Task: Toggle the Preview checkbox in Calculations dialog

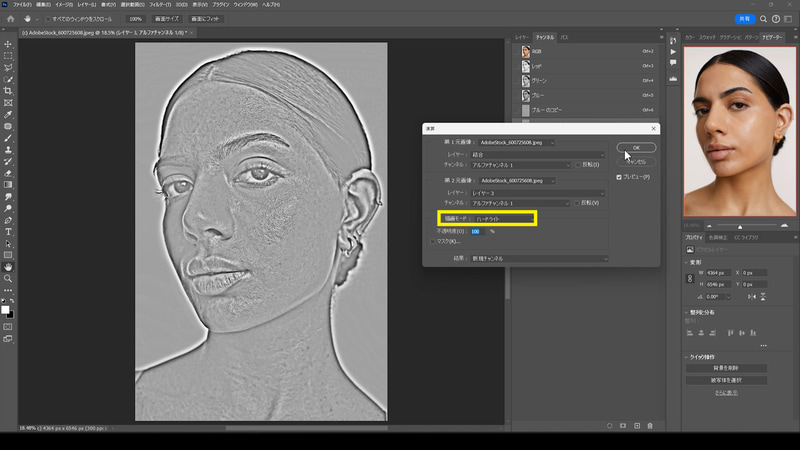Action: click(620, 177)
